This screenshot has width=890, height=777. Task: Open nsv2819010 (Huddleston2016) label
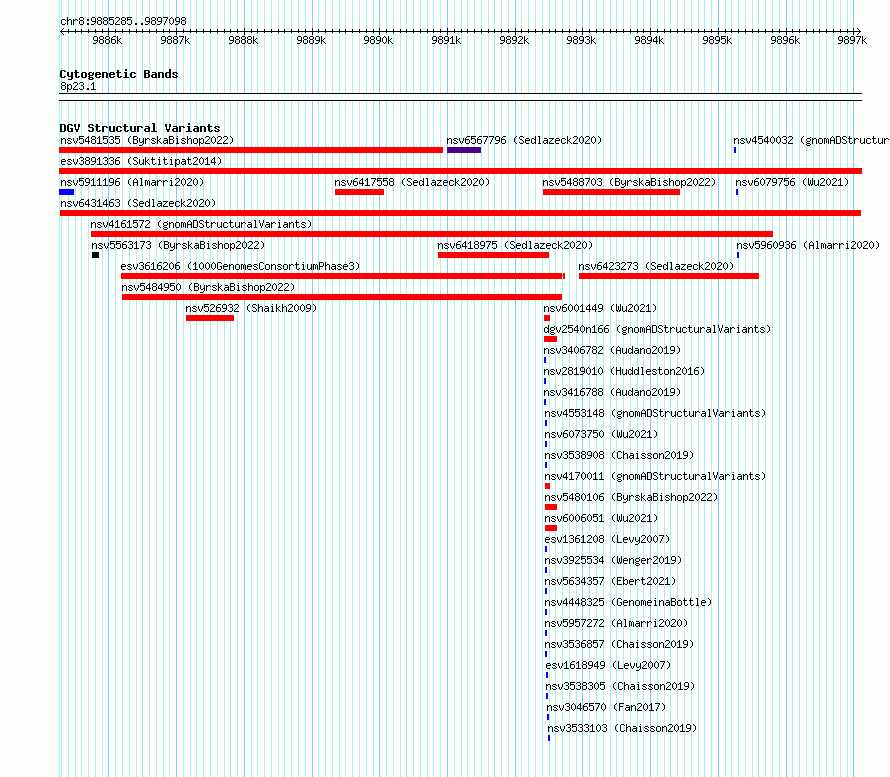click(x=624, y=371)
